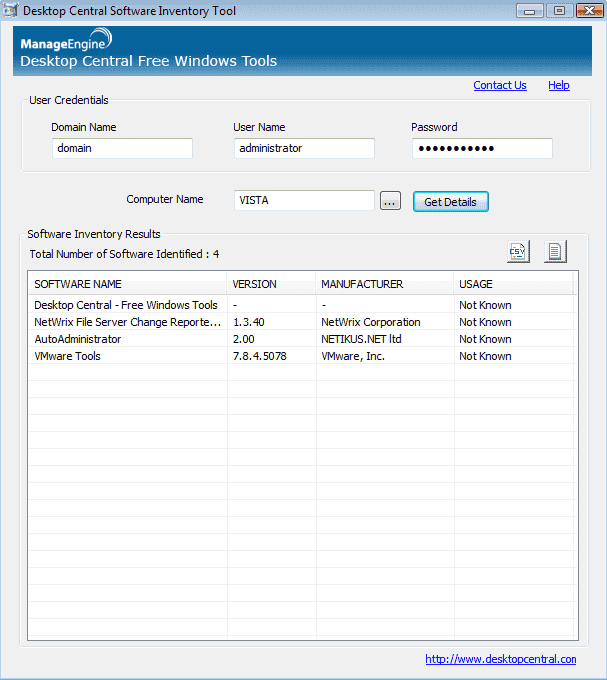Export results using the CSV icon
Screen dimensions: 607x680
(519, 252)
